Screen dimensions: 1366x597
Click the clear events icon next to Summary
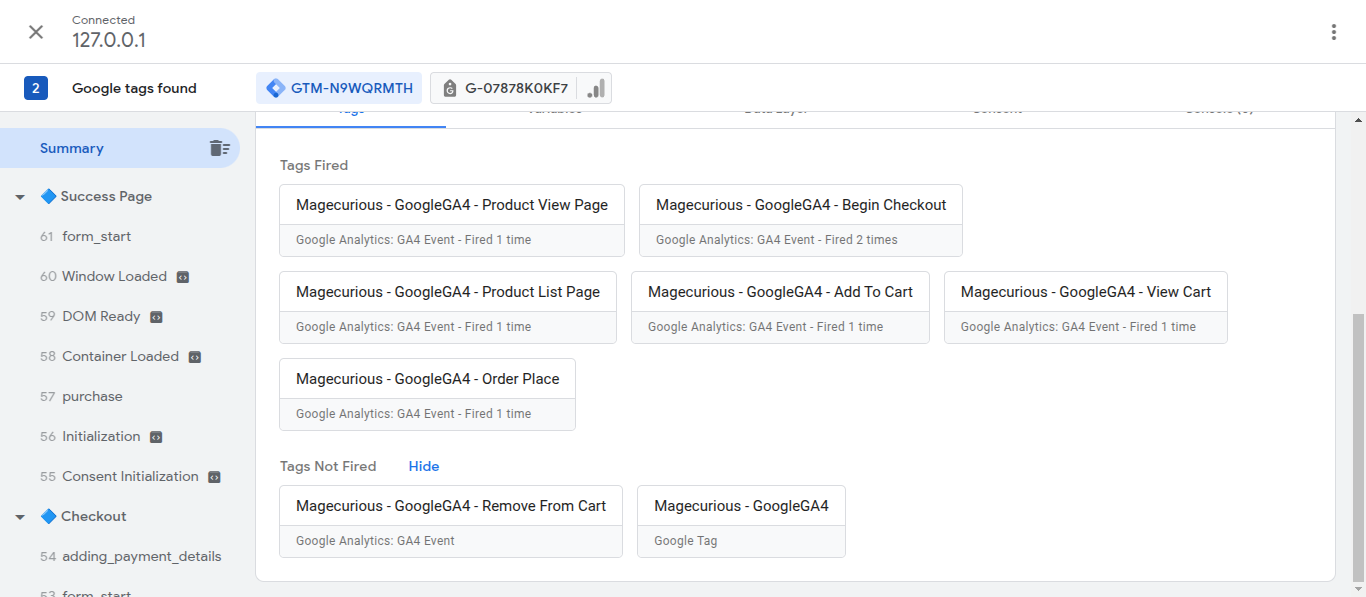pyautogui.click(x=219, y=147)
